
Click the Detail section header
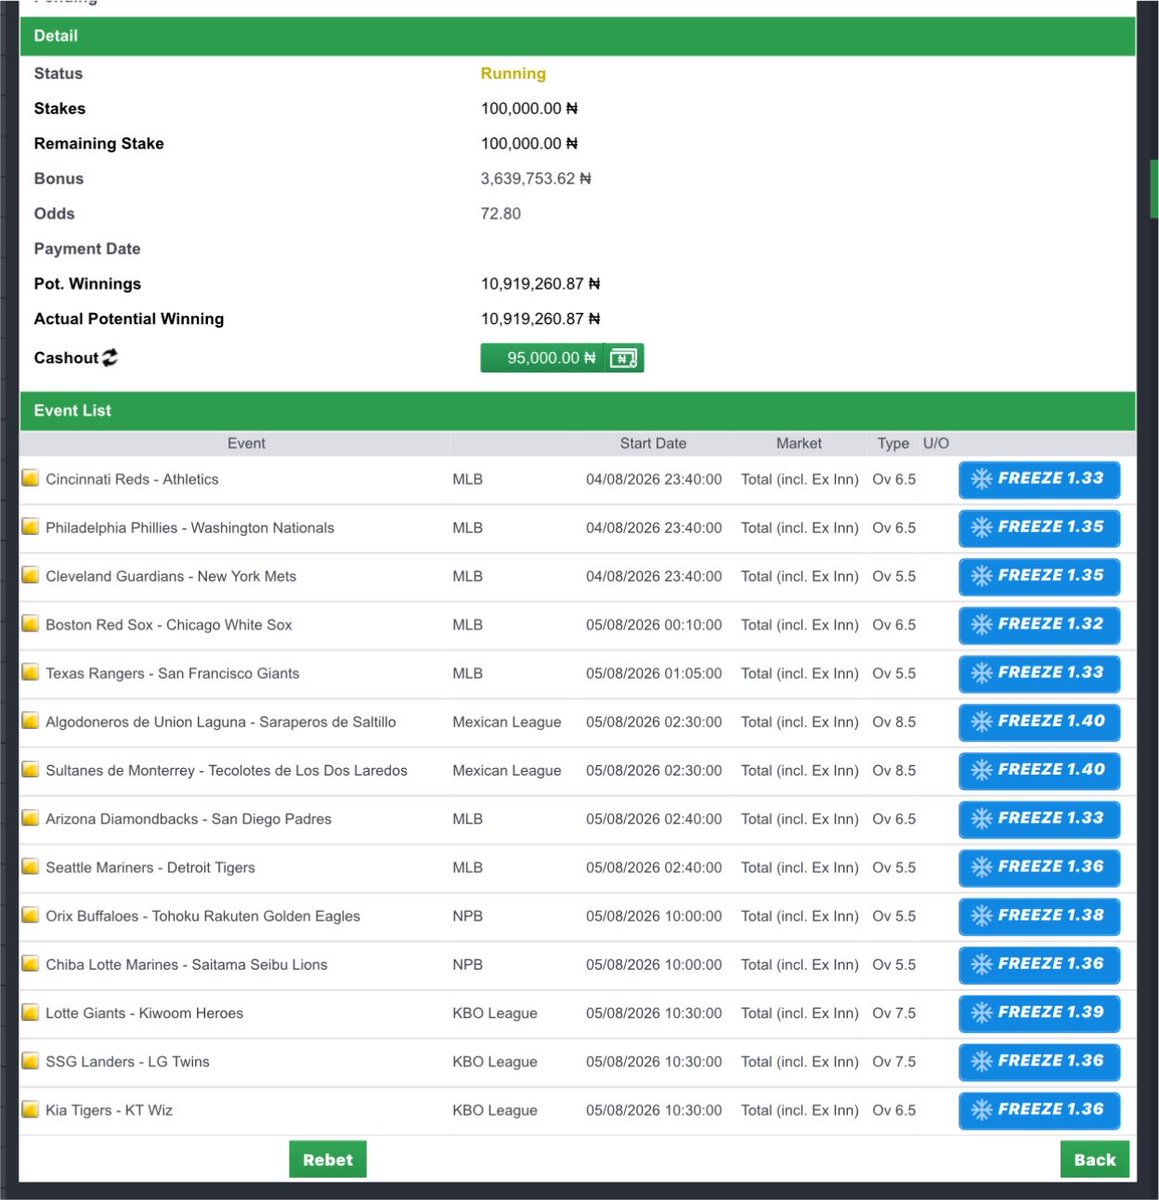pyautogui.click(x=577, y=36)
